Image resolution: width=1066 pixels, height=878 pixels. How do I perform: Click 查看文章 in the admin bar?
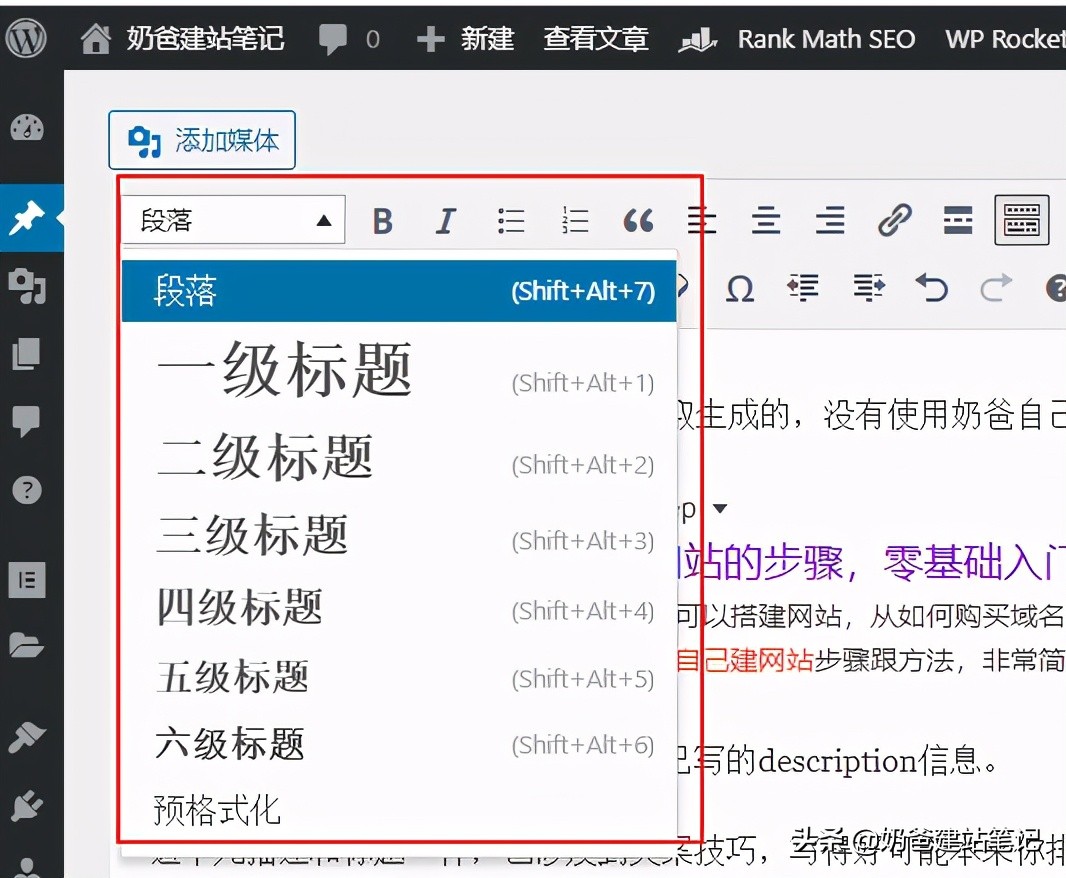coord(596,38)
